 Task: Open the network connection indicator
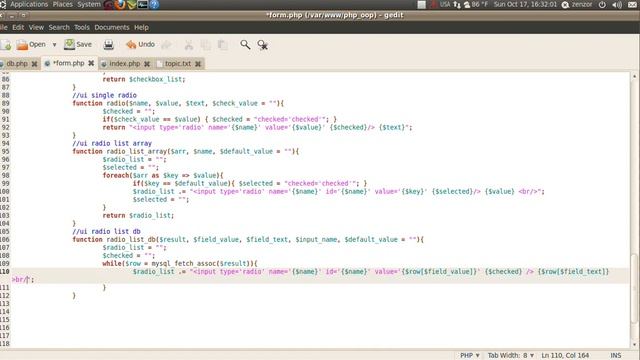[457, 5]
